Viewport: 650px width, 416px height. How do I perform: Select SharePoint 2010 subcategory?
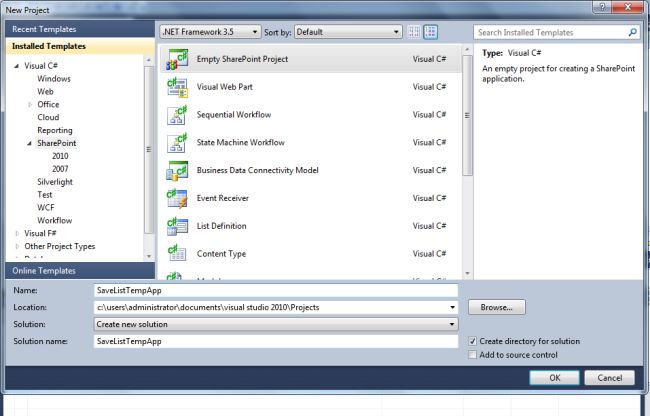60,156
